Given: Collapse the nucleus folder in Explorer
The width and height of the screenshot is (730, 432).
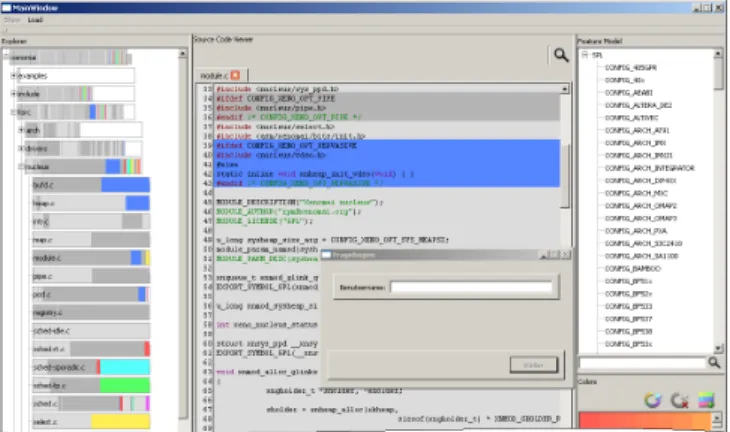Looking at the screenshot, I should tap(21, 166).
